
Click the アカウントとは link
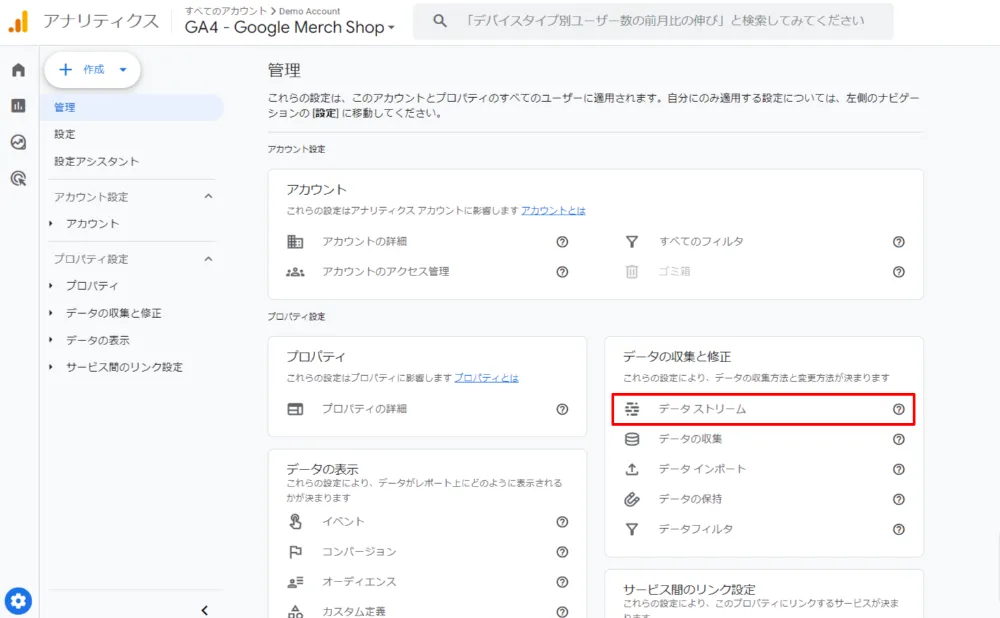point(553,210)
